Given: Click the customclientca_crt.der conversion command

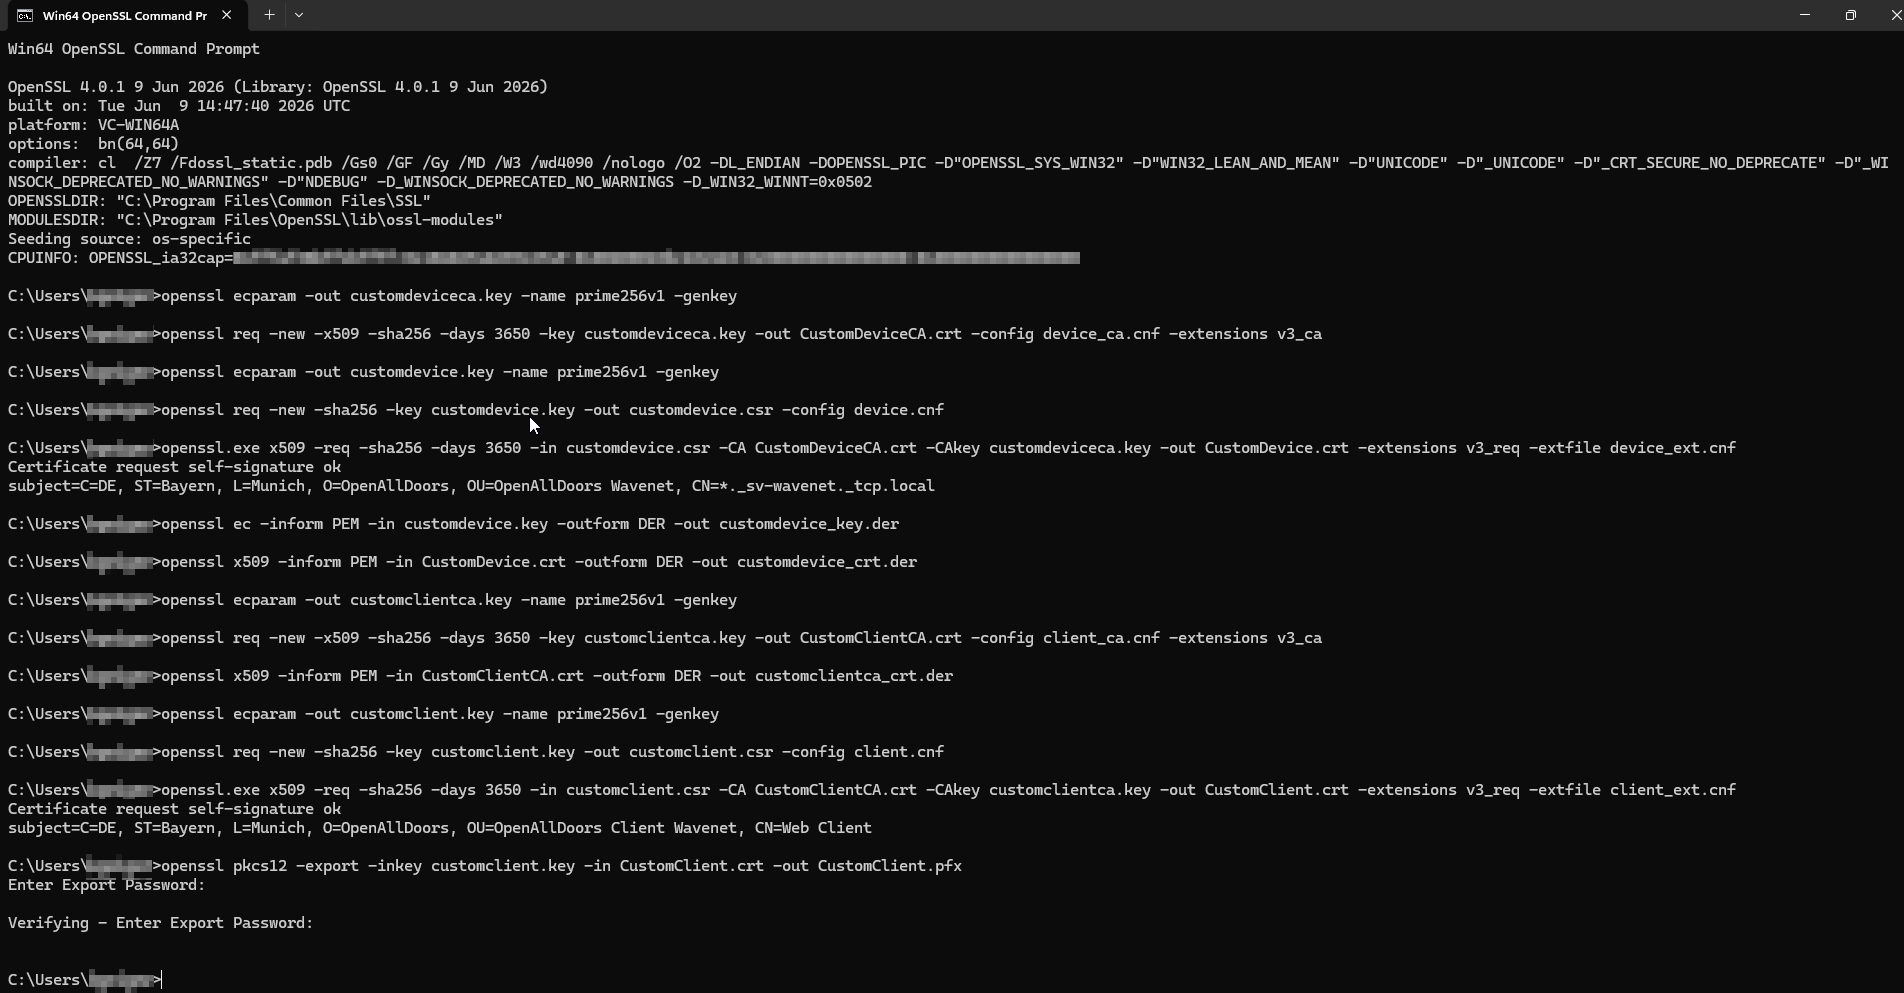Looking at the screenshot, I should pos(480,676).
